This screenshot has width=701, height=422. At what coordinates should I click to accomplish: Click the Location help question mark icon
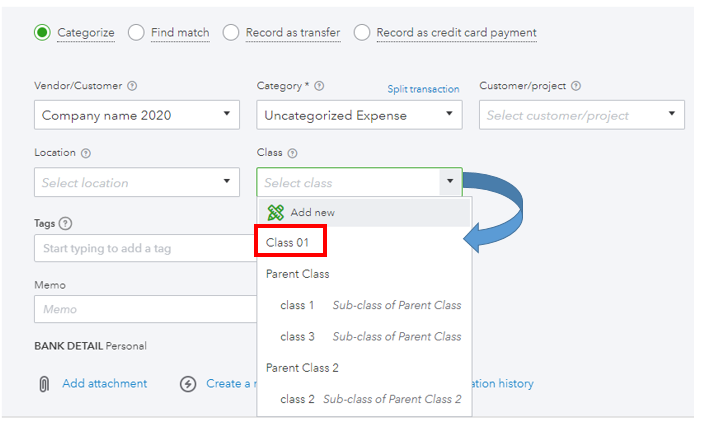[x=85, y=153]
